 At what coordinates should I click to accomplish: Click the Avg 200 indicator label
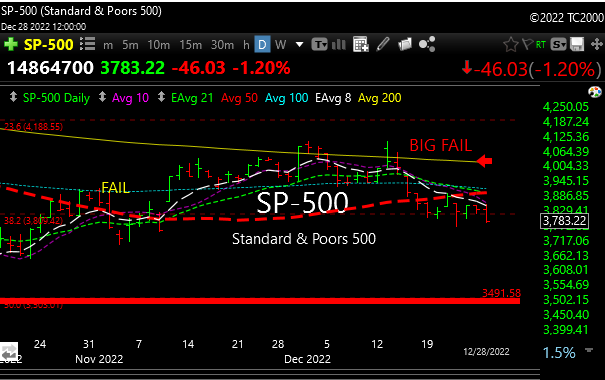tap(380, 98)
